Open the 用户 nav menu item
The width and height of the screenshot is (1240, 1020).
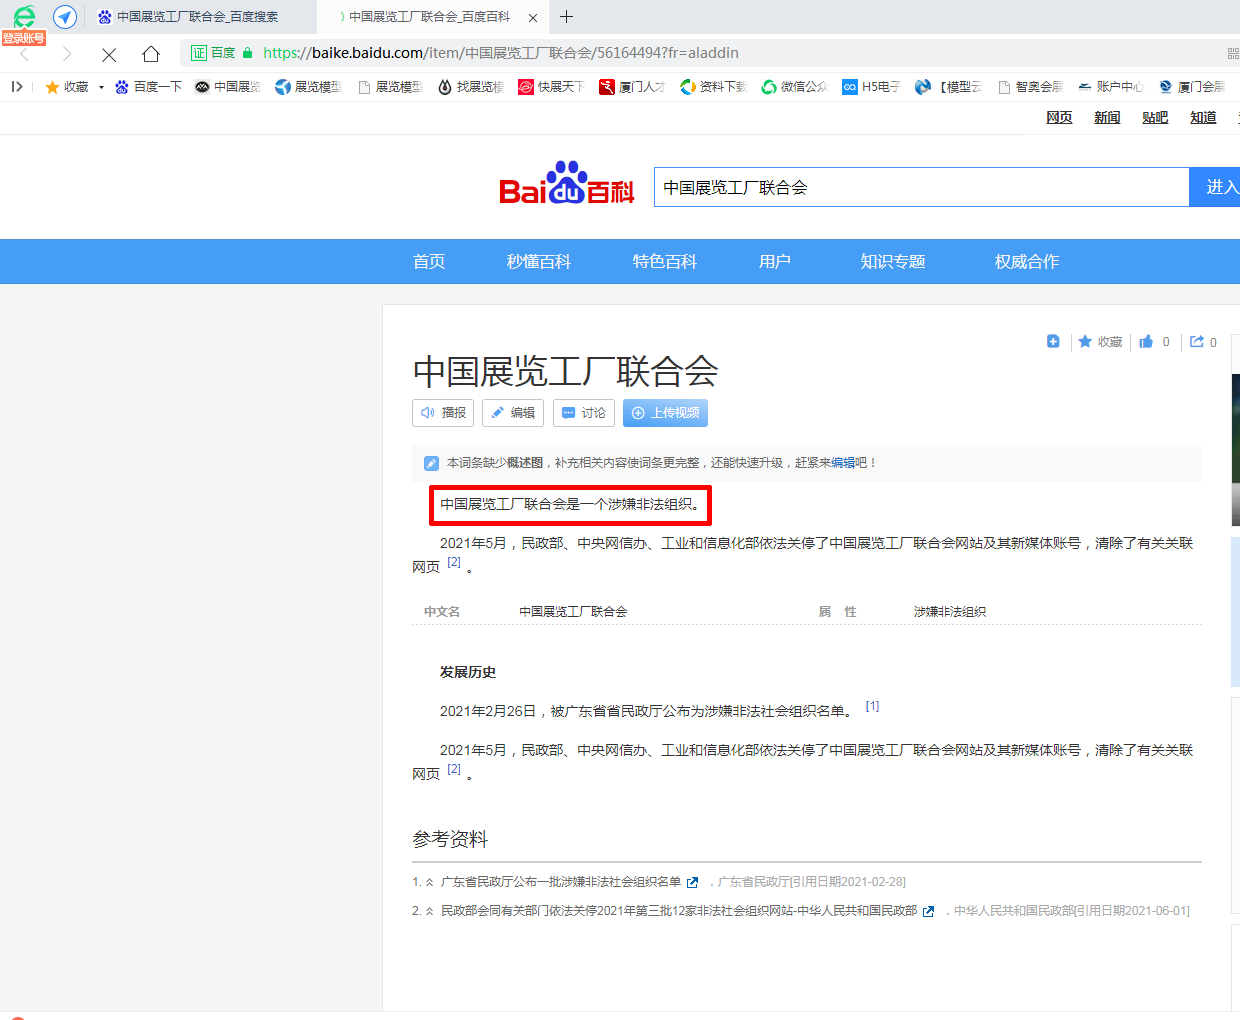click(775, 262)
